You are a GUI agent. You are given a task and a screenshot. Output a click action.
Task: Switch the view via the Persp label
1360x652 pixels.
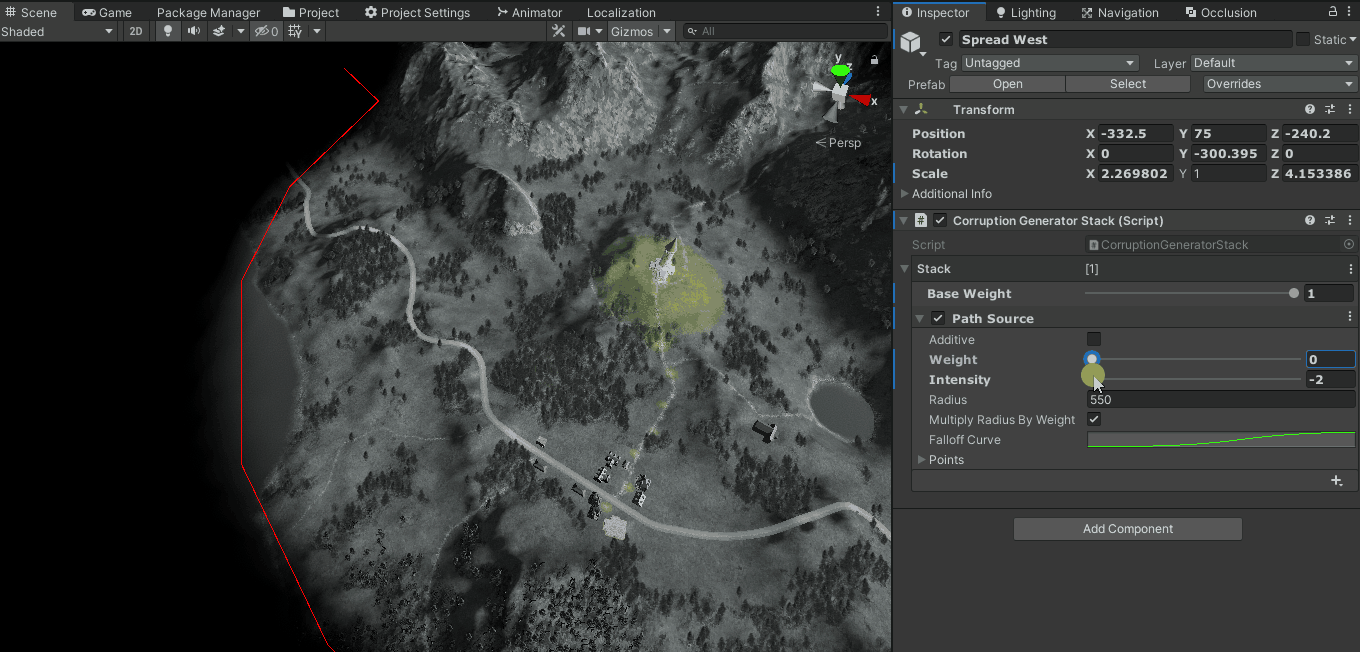coord(838,143)
